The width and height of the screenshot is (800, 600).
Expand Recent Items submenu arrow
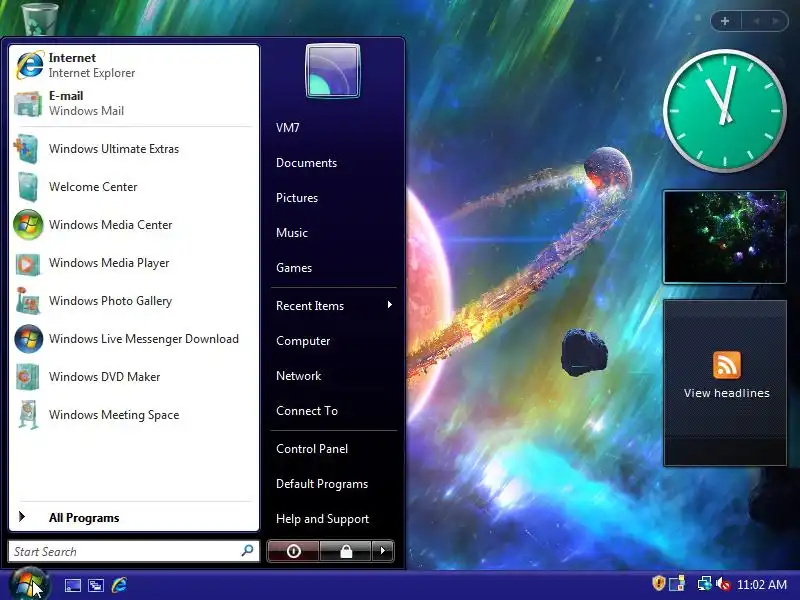390,305
